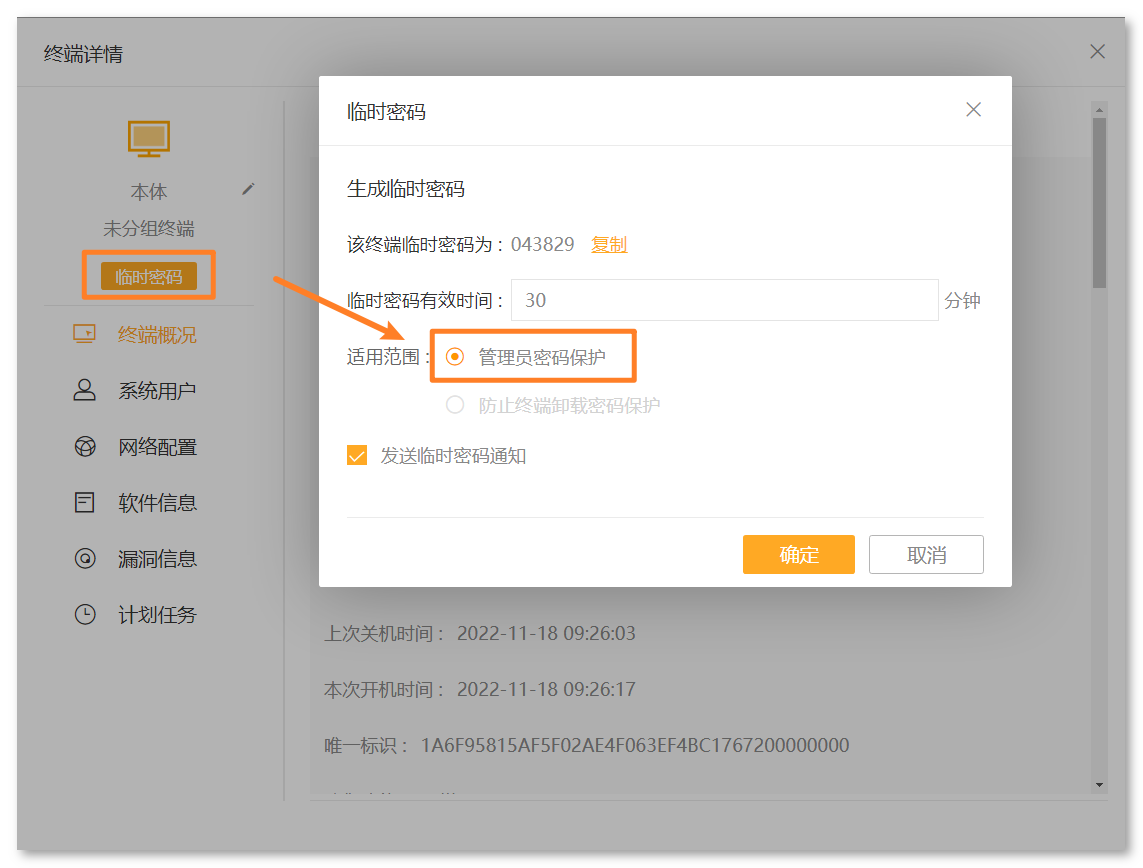This screenshot has height=868, width=1143.
Task: Uncheck the 发送临时密码通知 checkbox
Action: tap(357, 456)
